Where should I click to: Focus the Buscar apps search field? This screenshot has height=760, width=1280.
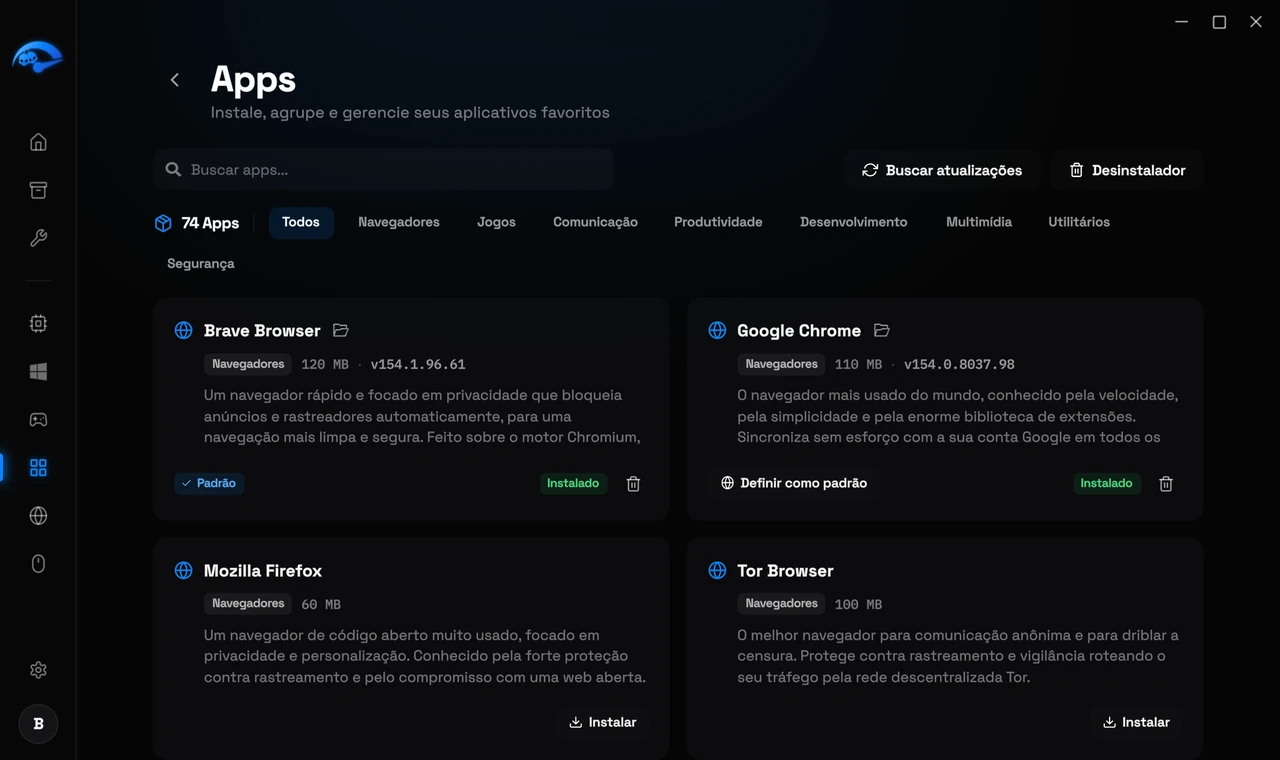[384, 170]
